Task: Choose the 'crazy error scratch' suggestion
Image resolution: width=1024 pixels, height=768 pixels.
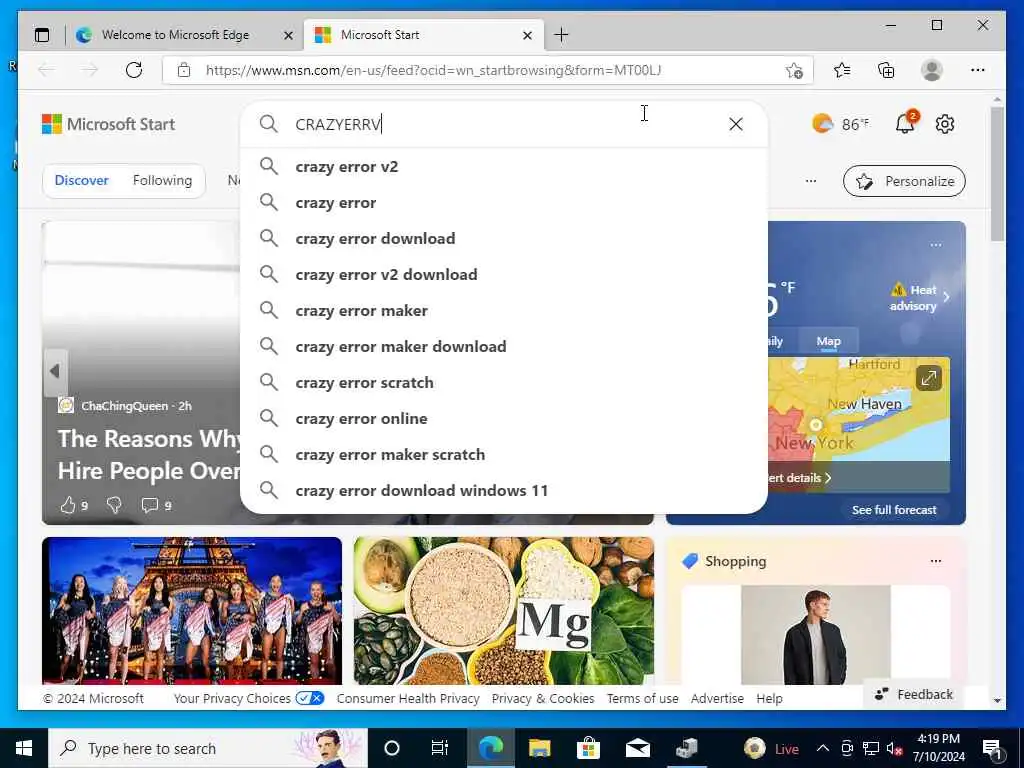Action: [504, 382]
